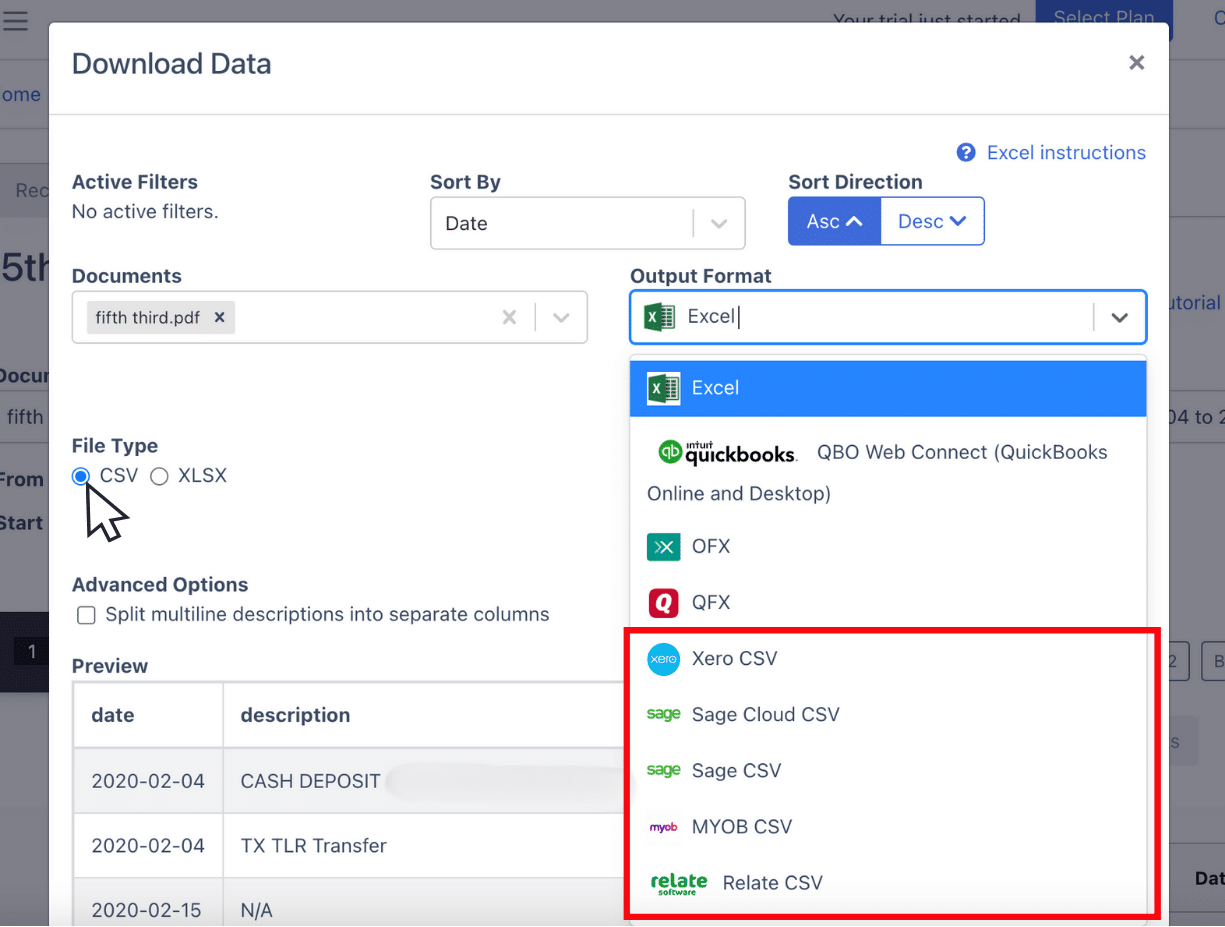Open the hamburger menu icon

click(15, 20)
